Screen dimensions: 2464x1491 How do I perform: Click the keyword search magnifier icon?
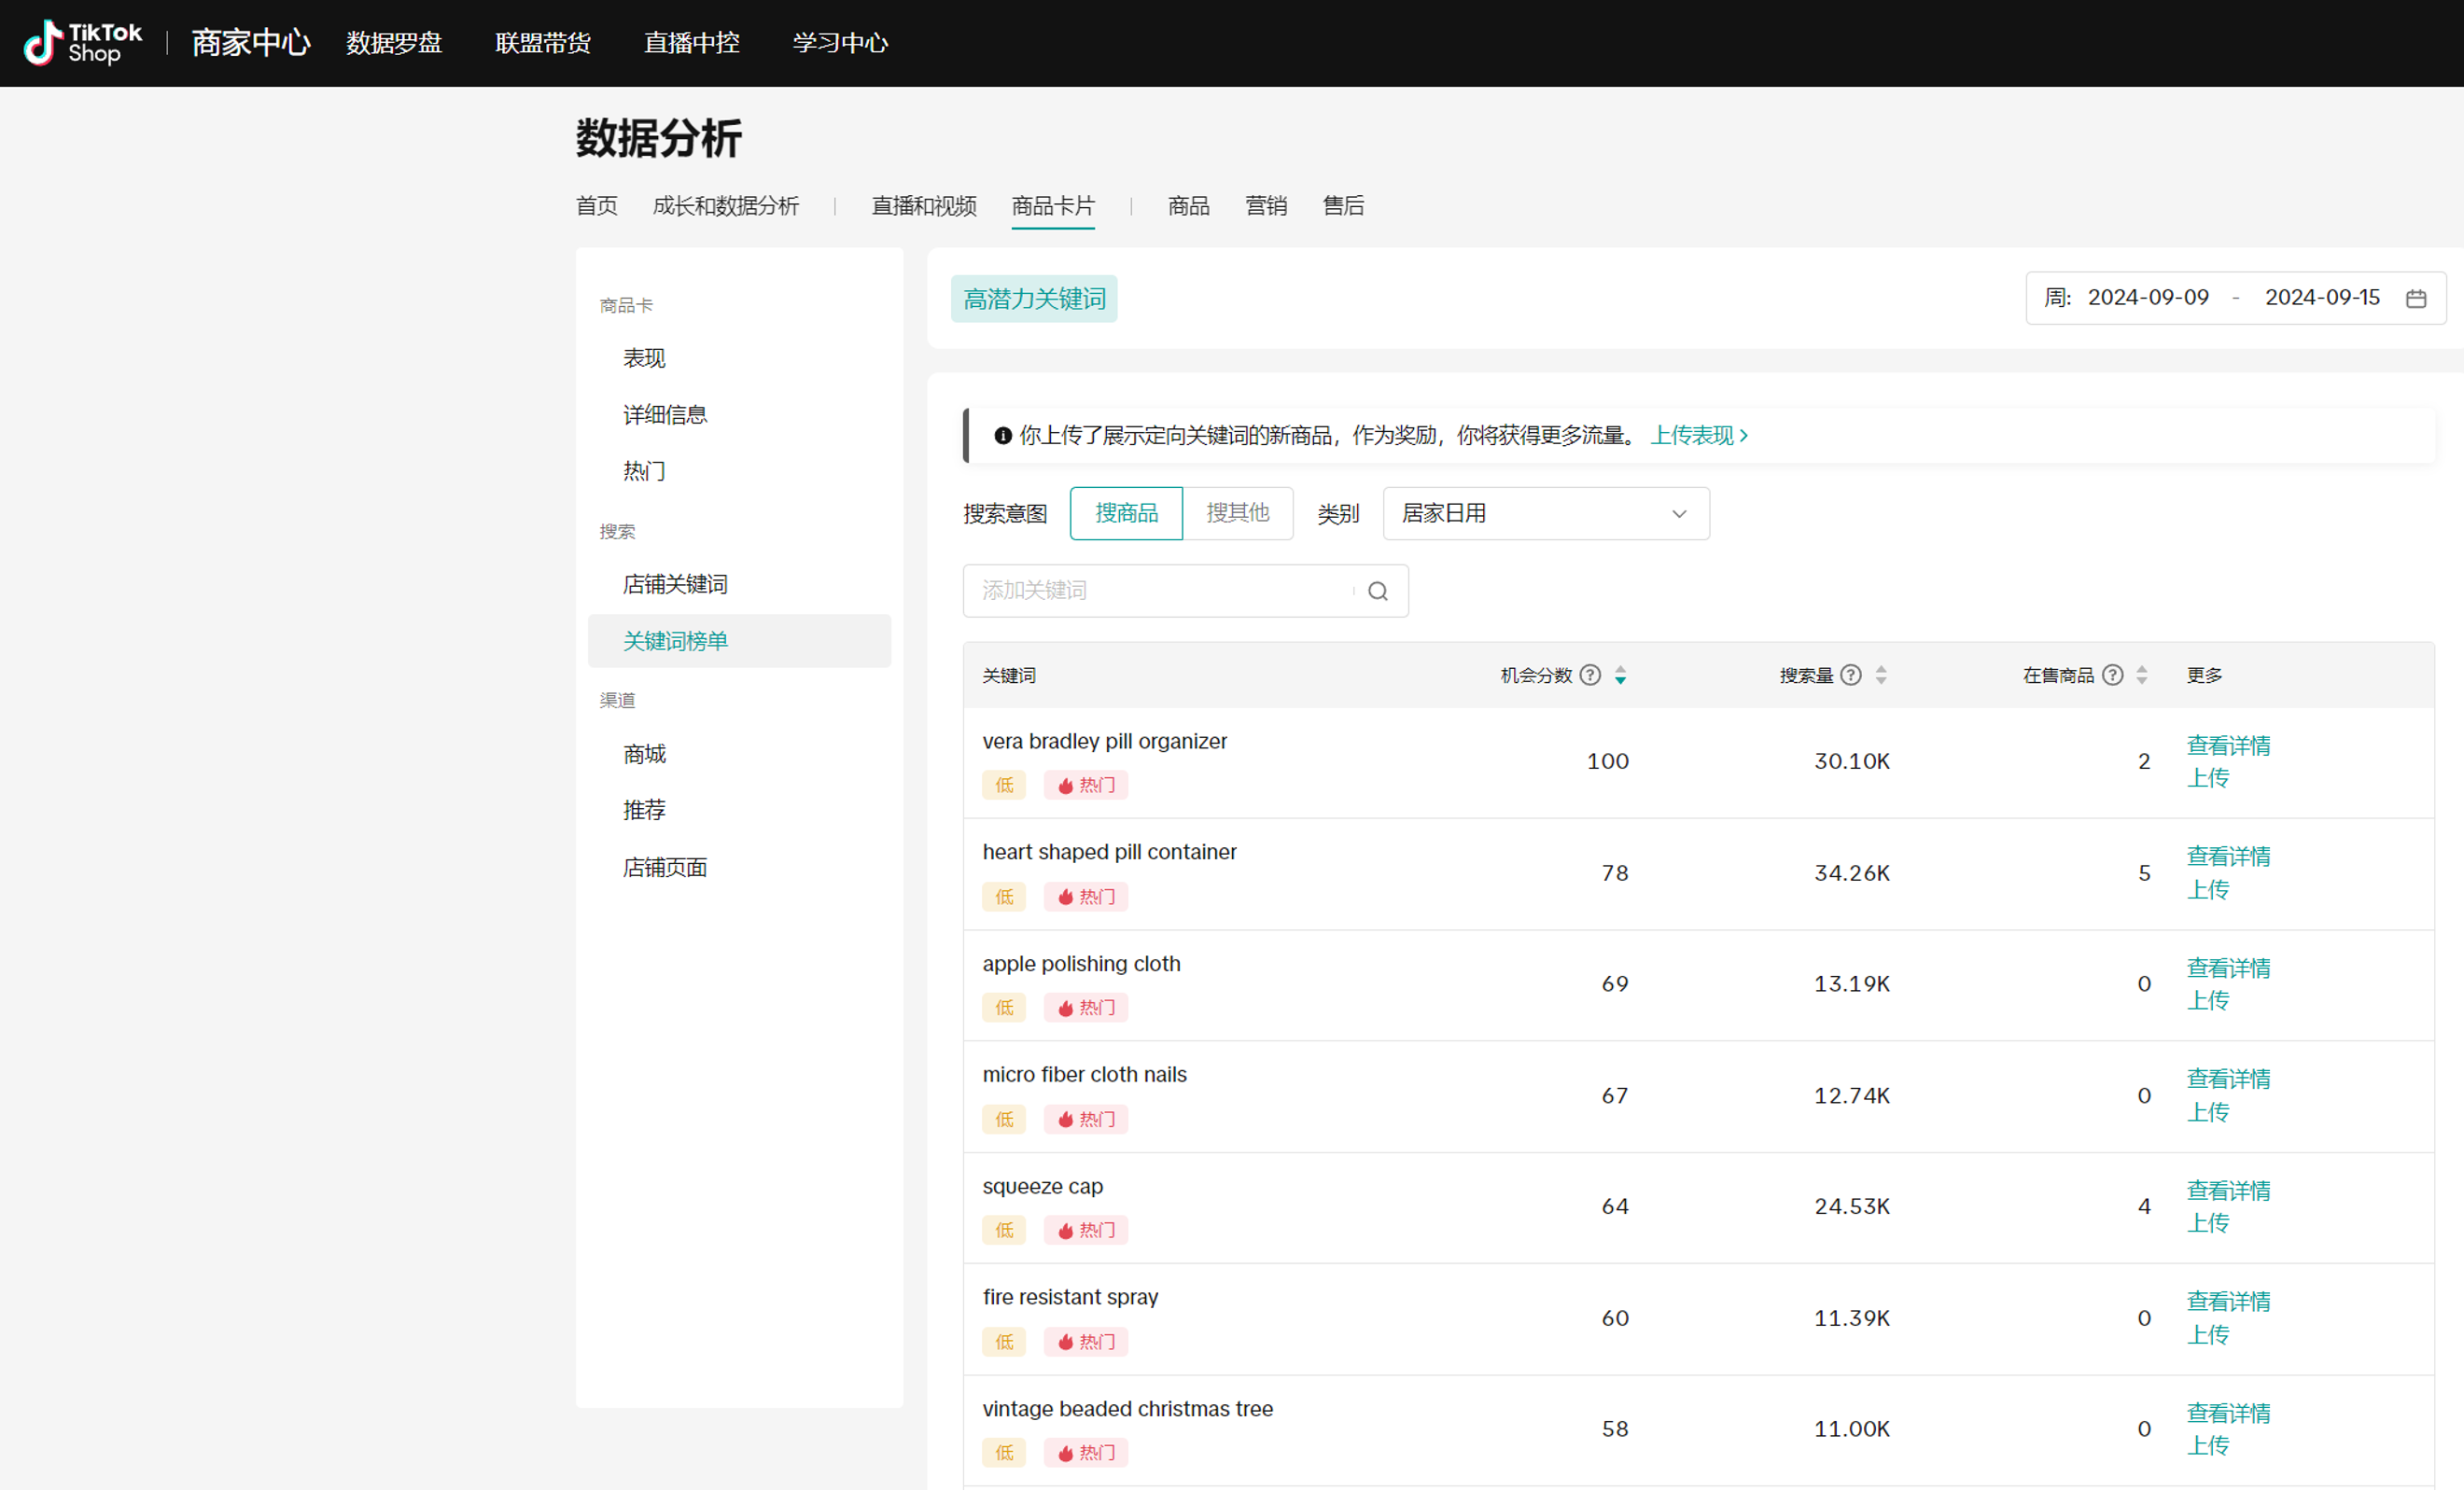tap(1377, 591)
